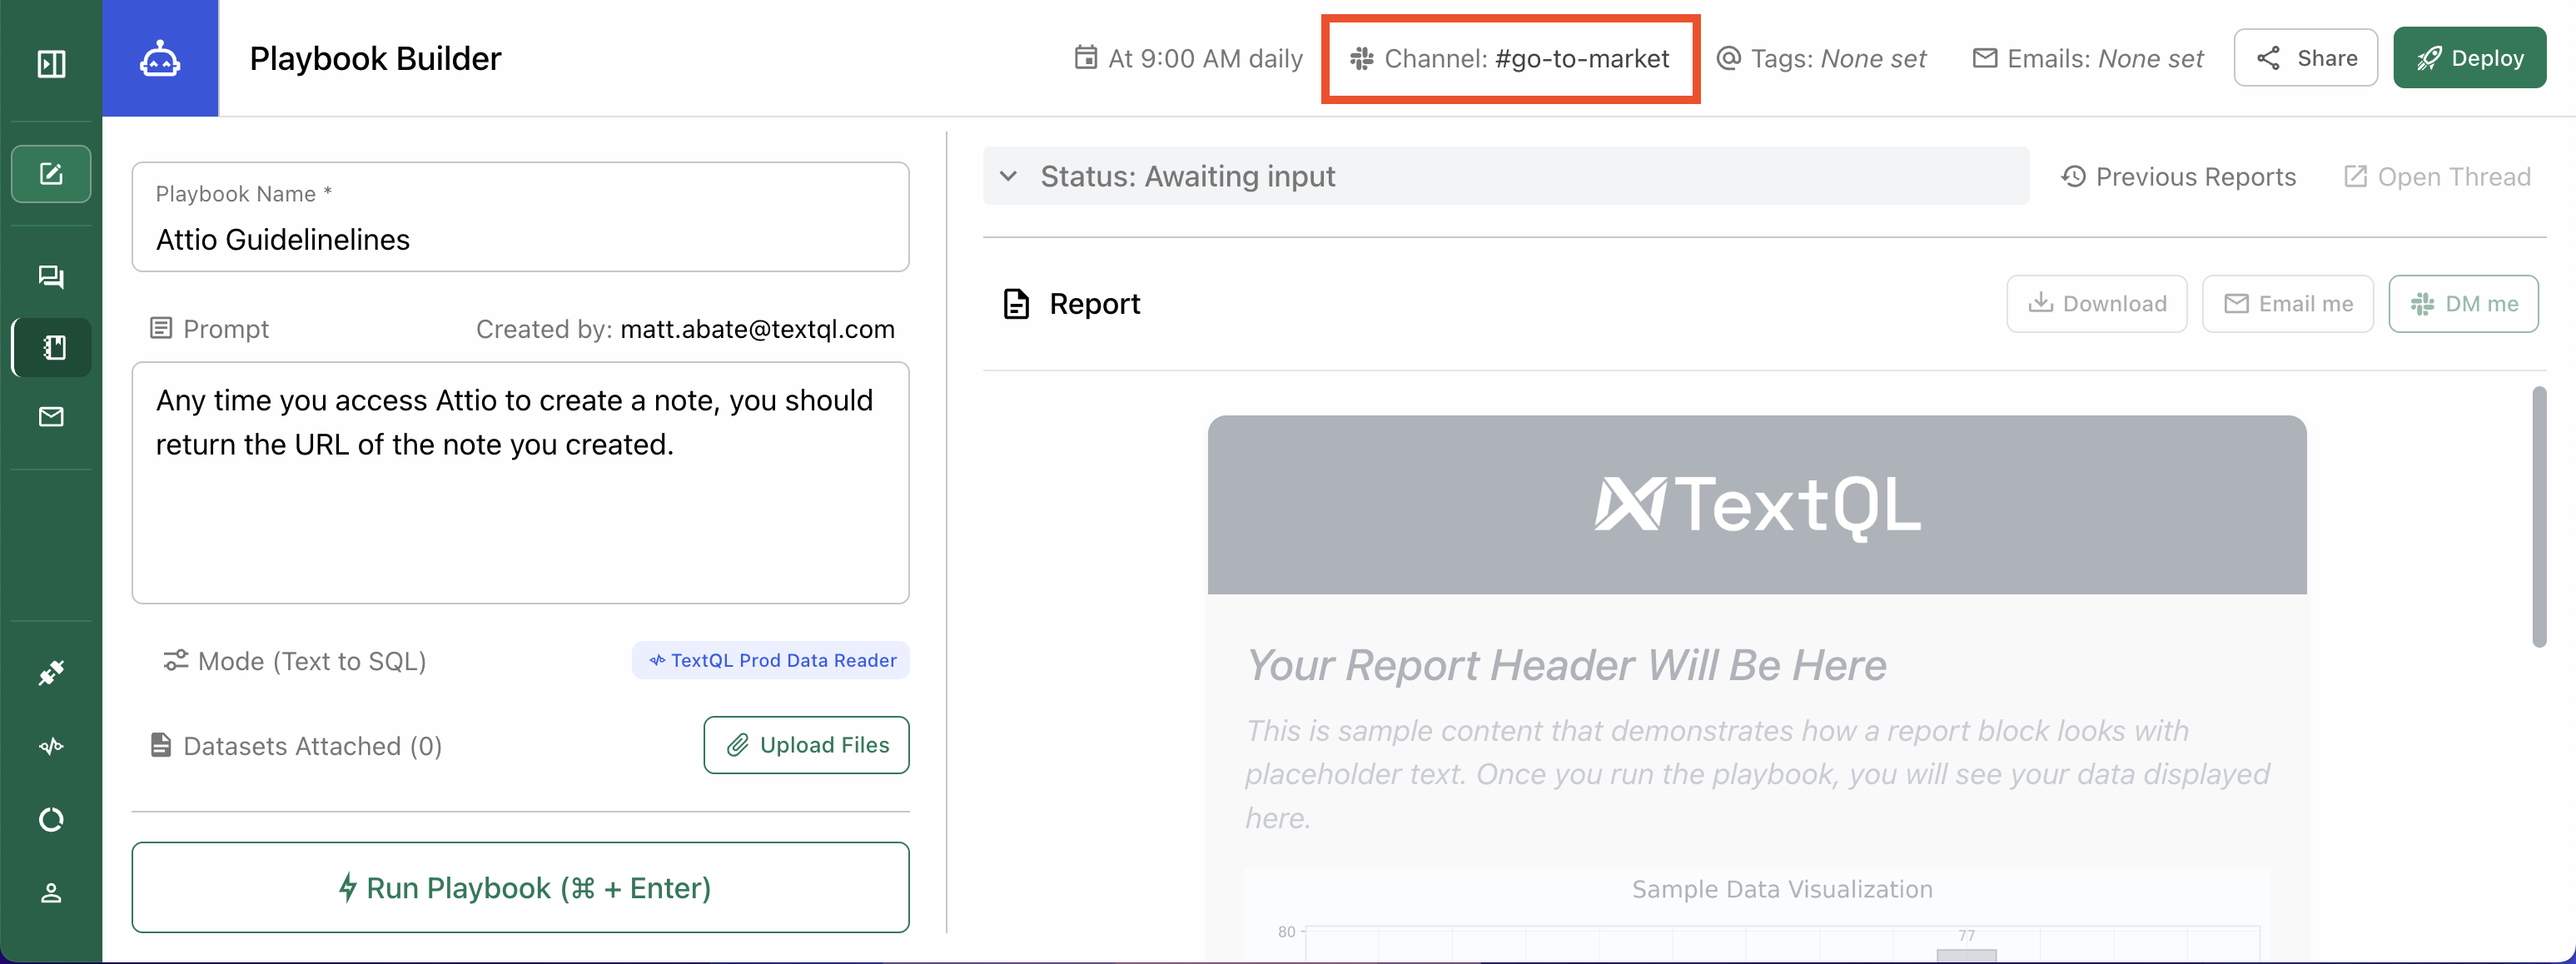Screen dimensions: 2576x964
Task: Open the email section from the sidebar
Action: 50,417
